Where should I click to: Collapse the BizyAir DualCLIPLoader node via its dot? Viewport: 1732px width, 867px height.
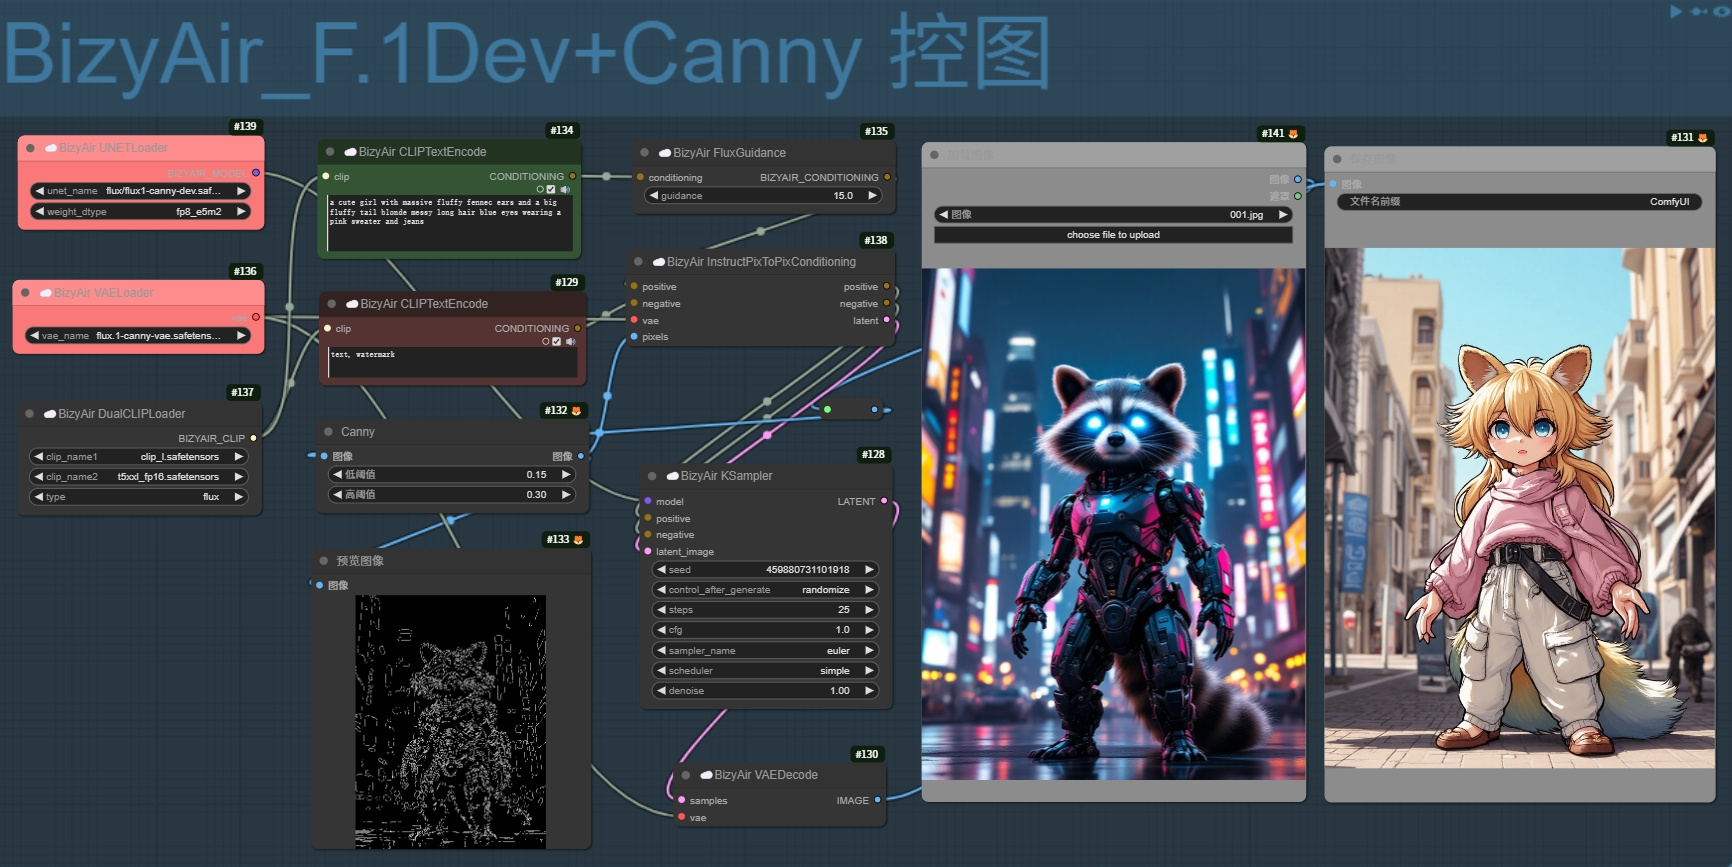click(x=30, y=414)
